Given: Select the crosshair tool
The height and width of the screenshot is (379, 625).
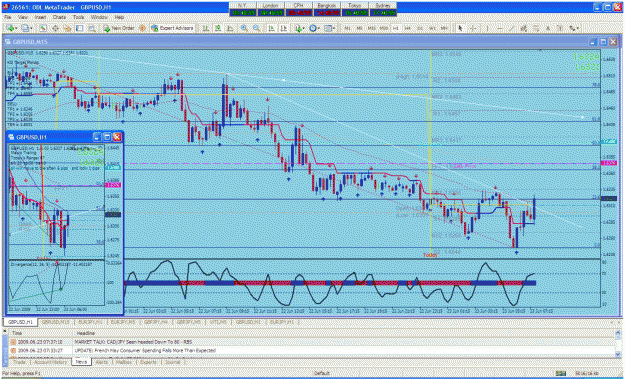Looking at the screenshot, I should (x=473, y=28).
